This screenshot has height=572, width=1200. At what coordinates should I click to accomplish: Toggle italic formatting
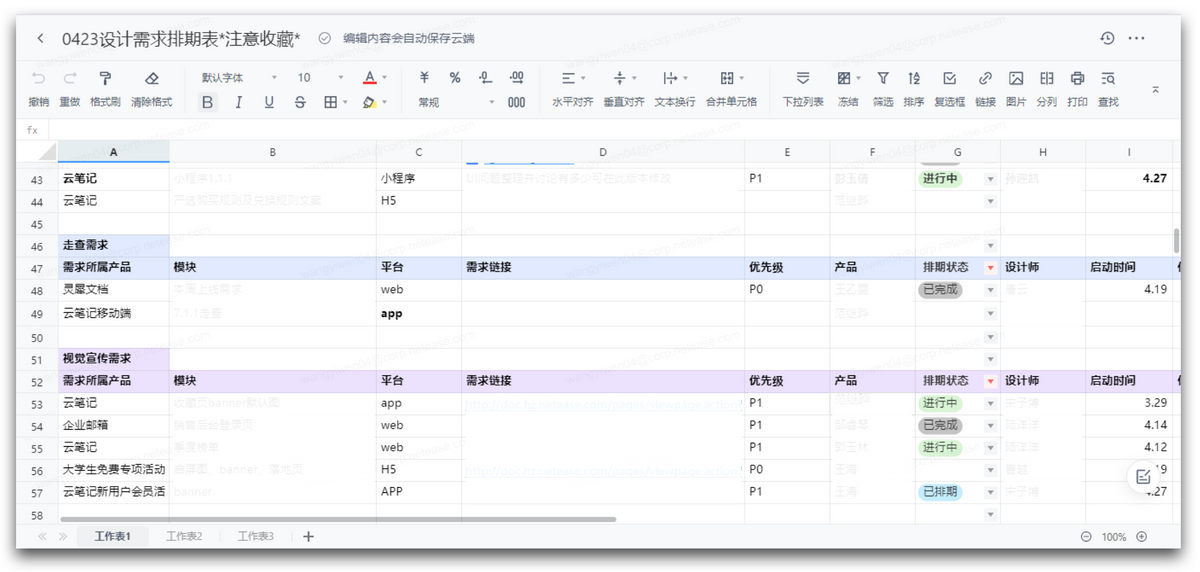238,102
